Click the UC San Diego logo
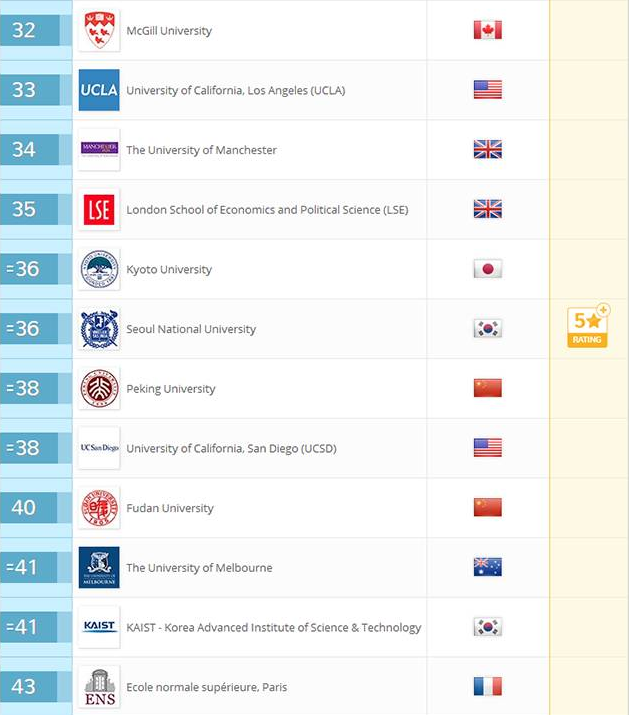 [99, 448]
